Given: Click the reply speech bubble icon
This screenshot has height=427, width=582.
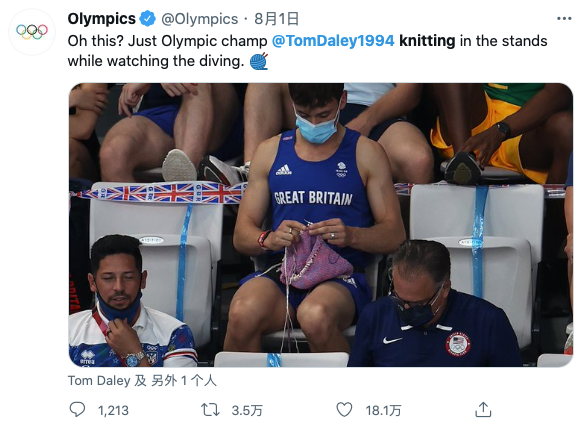Looking at the screenshot, I should click(77, 410).
